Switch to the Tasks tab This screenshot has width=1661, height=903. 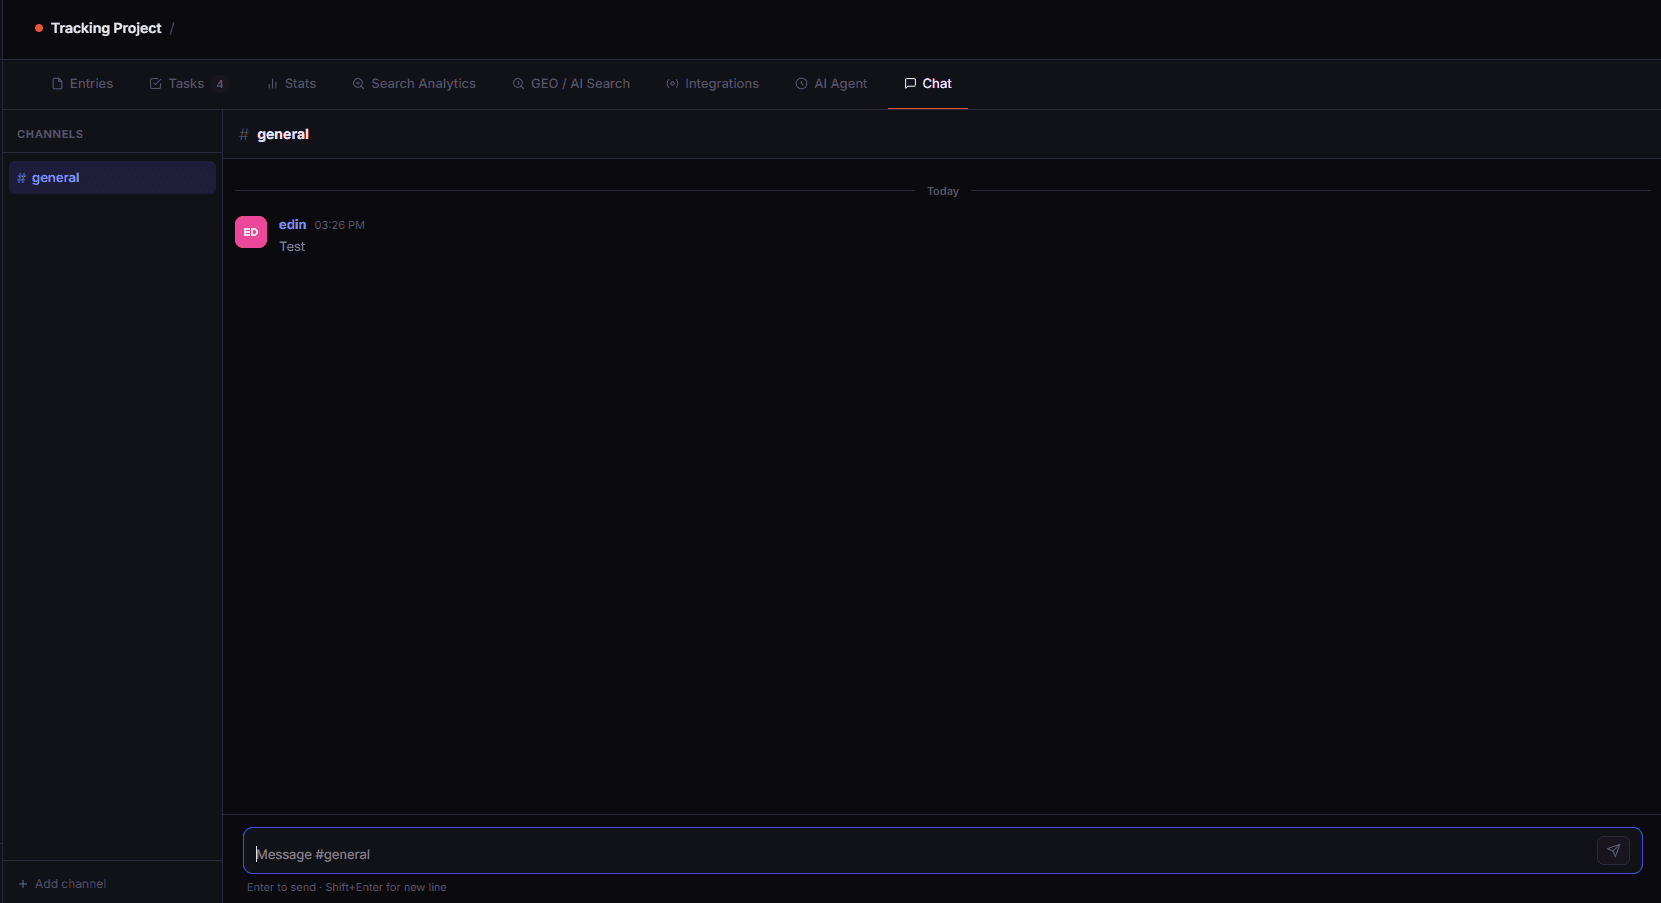tap(188, 84)
